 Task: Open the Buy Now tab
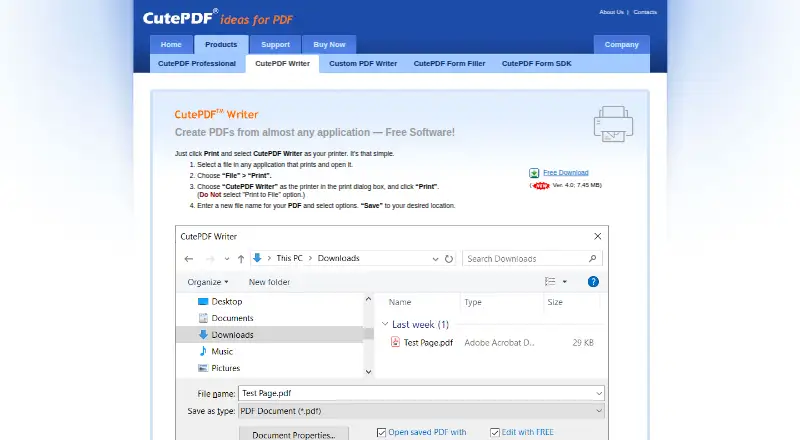point(329,44)
